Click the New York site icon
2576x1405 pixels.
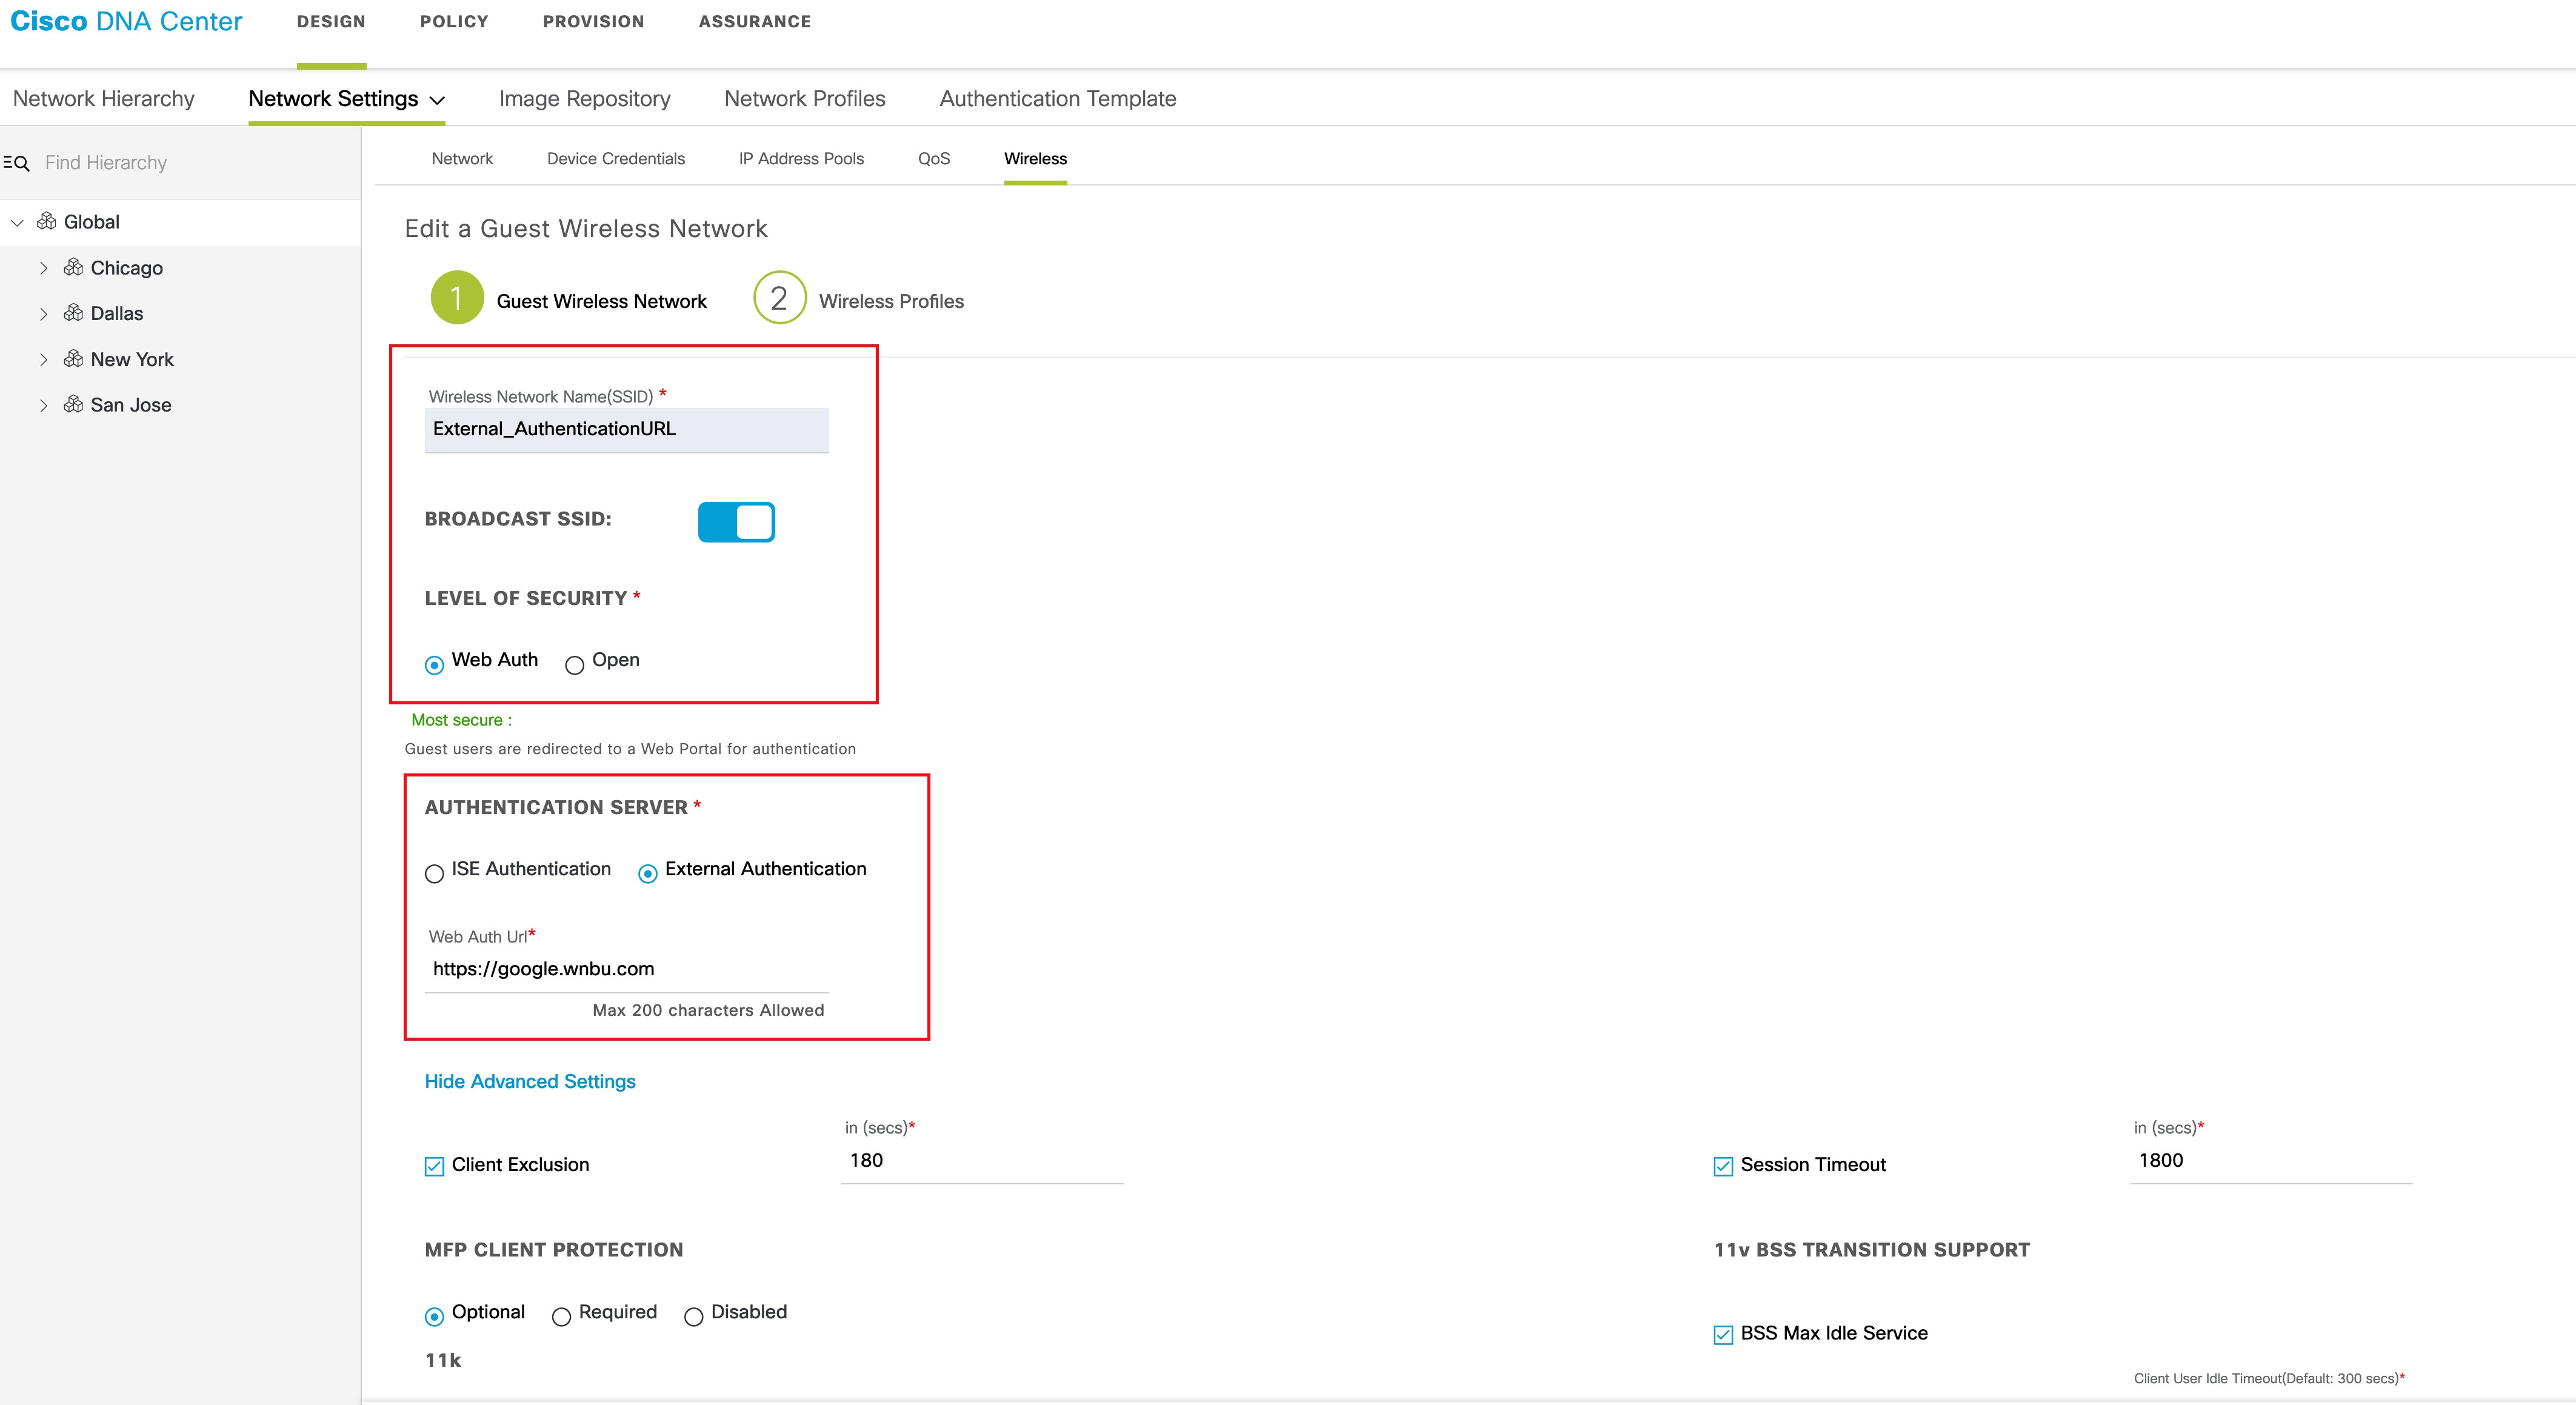click(73, 358)
